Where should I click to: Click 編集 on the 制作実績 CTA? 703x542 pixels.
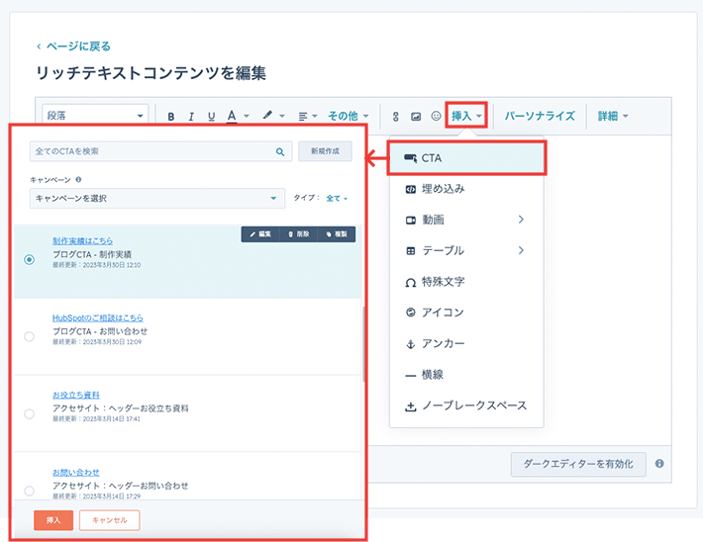click(x=260, y=234)
